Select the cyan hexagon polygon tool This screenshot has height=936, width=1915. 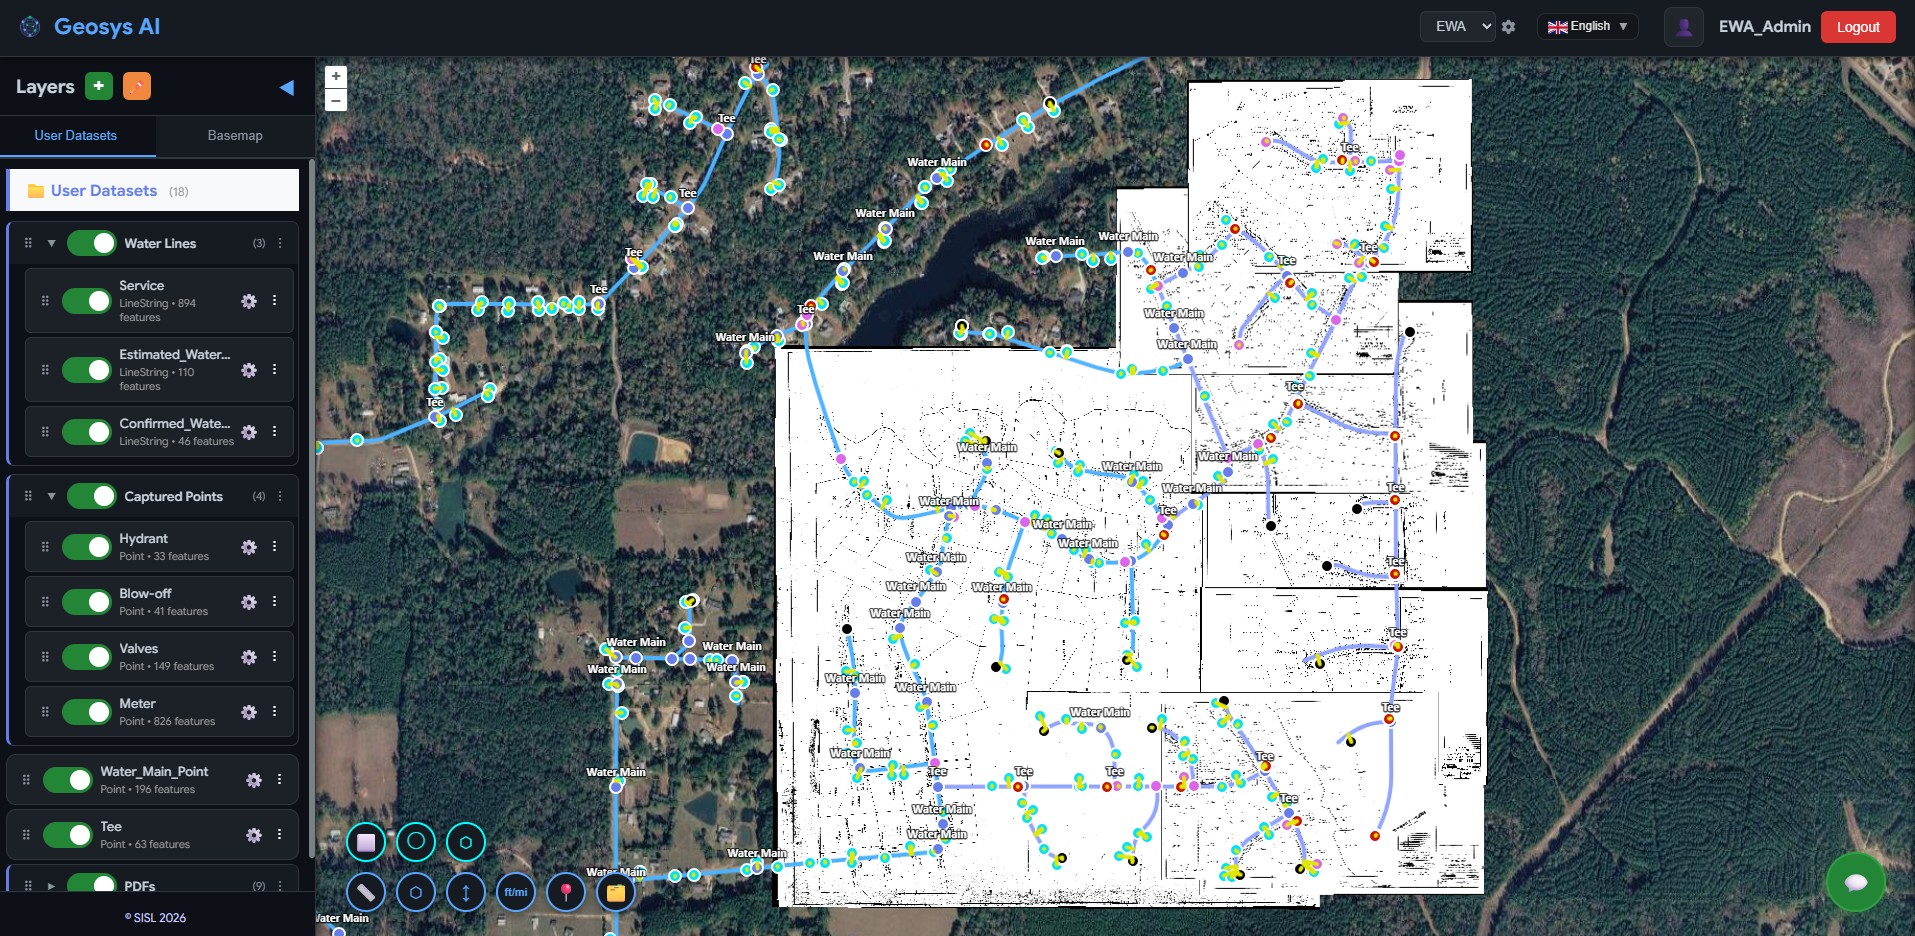[466, 842]
